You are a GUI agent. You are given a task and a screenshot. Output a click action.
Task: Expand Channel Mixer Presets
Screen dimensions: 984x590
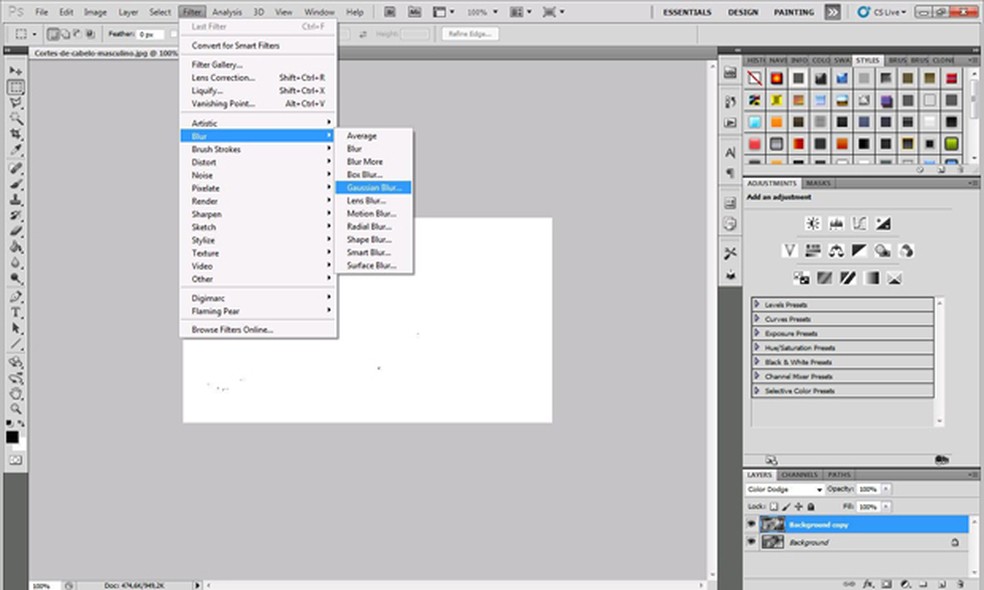757,377
